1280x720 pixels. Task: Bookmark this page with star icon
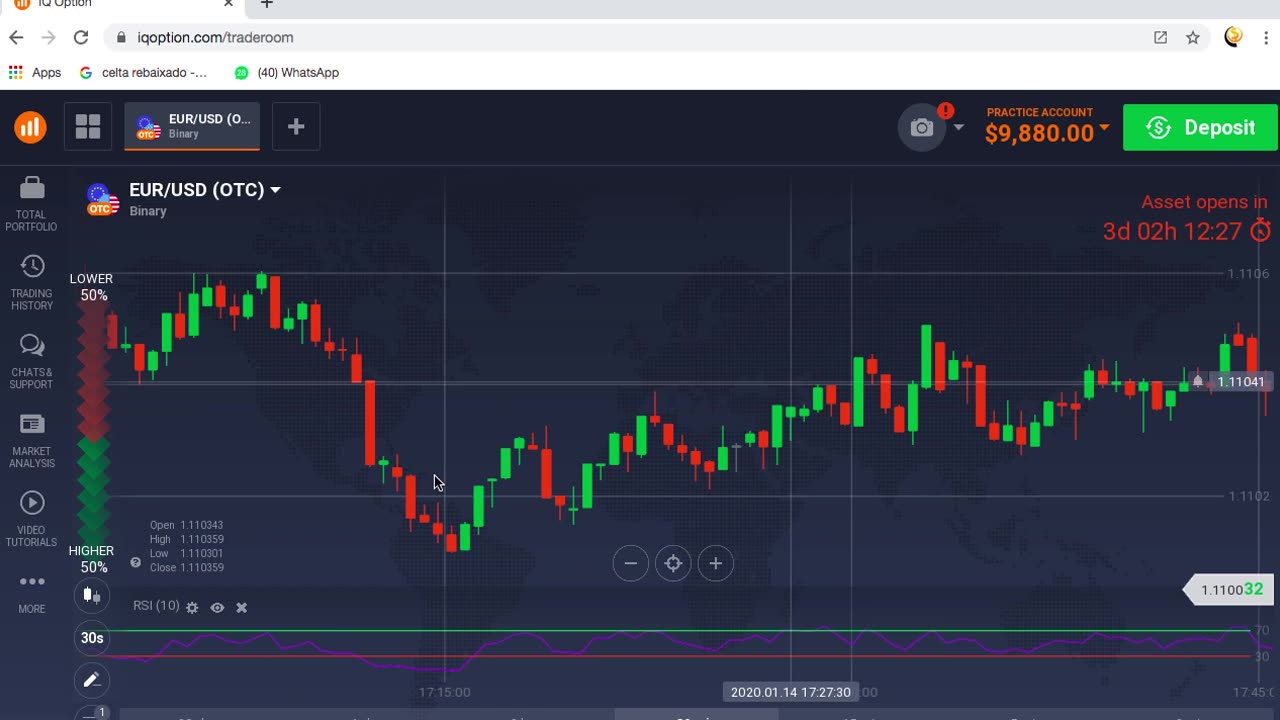[x=1193, y=37]
